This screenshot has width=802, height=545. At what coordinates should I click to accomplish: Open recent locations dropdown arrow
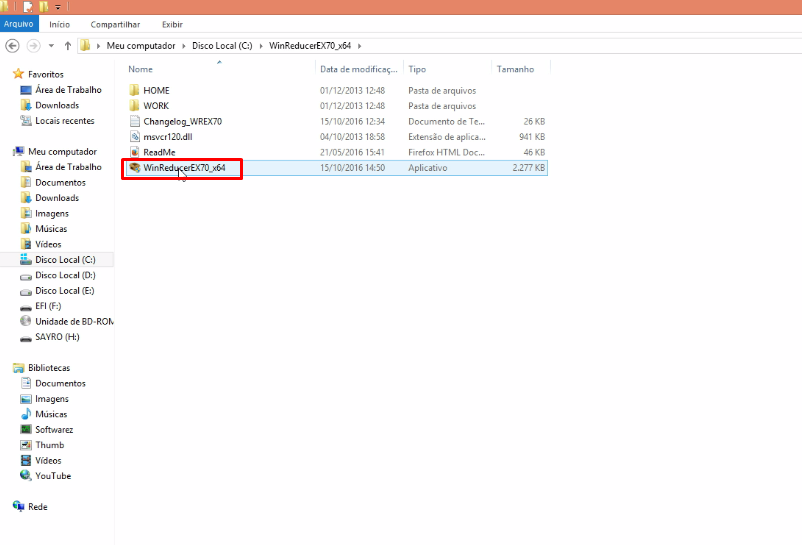pyautogui.click(x=51, y=46)
